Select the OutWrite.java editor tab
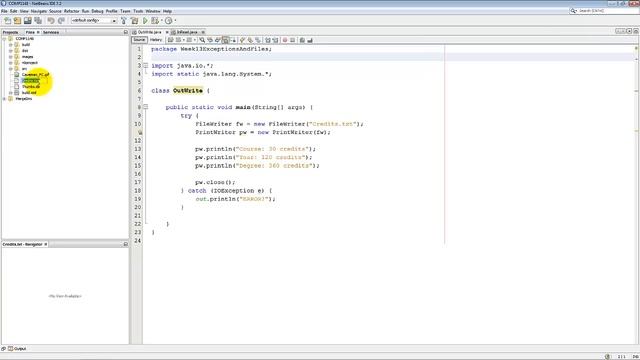 coord(149,32)
